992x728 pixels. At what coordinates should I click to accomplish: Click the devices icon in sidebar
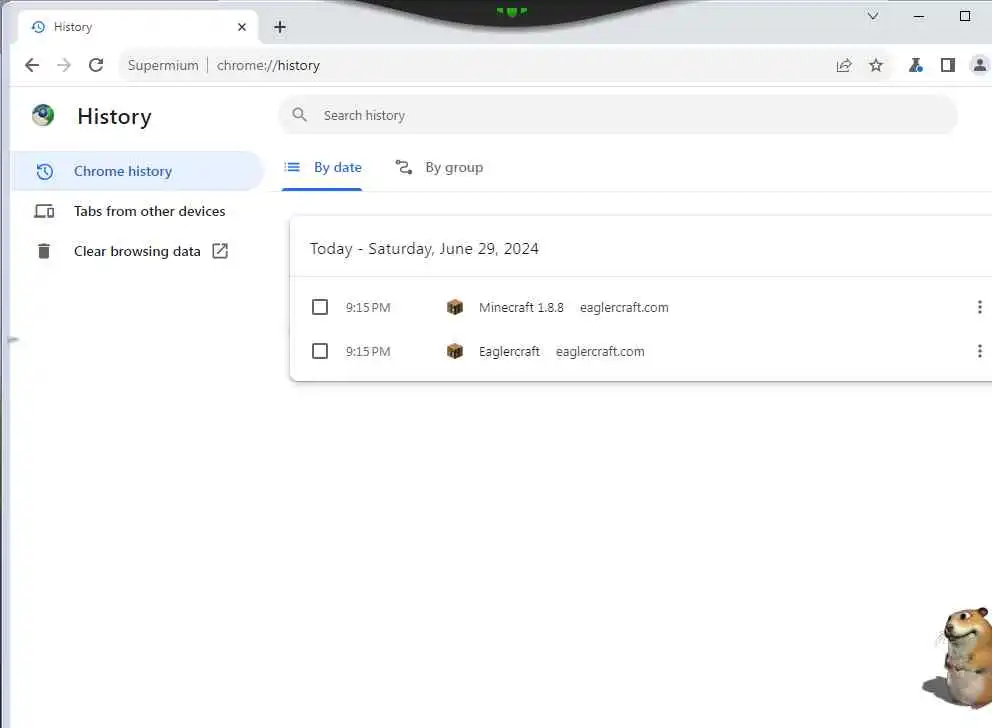[x=44, y=211]
